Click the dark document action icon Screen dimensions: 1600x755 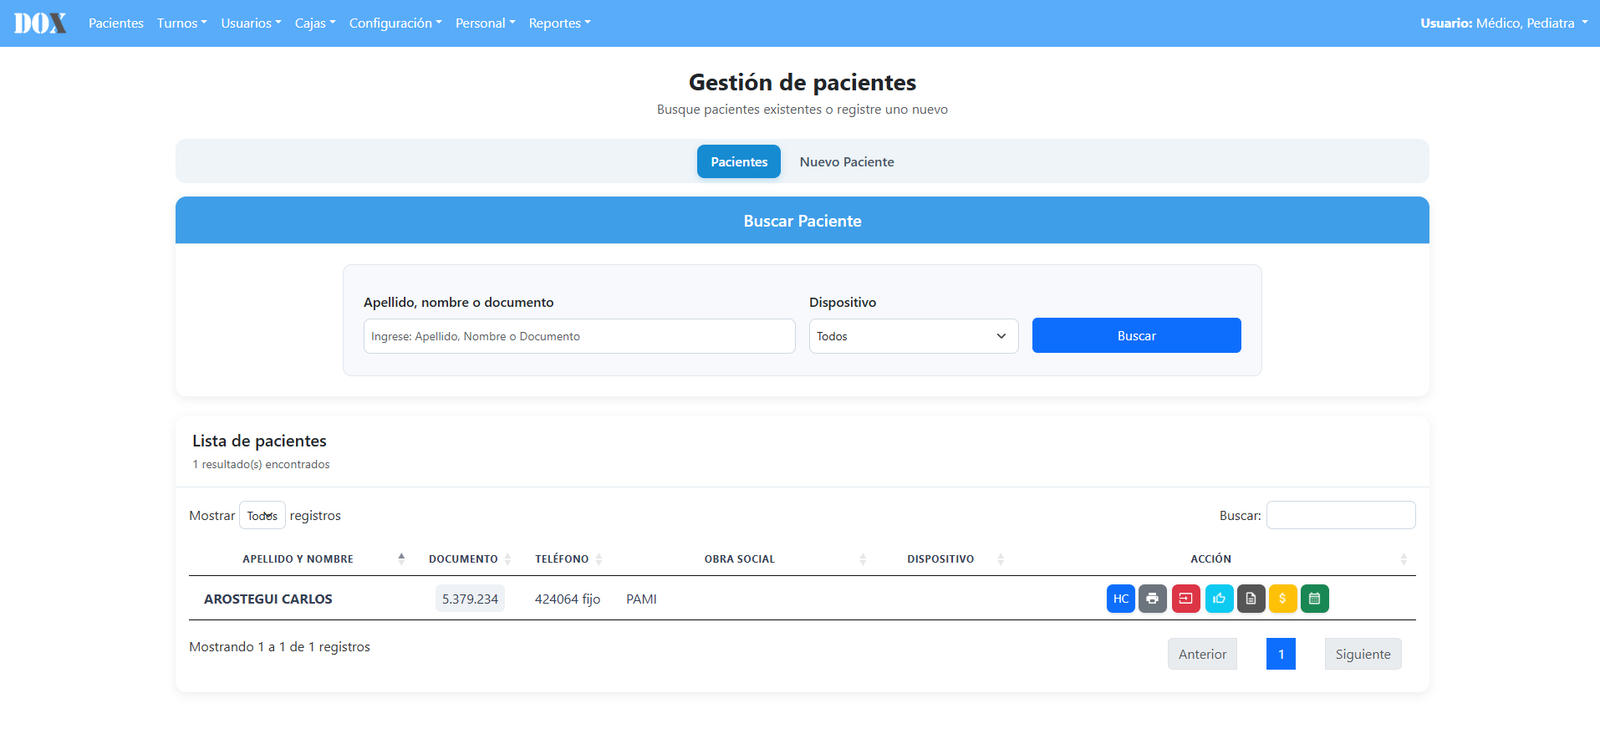click(1251, 599)
